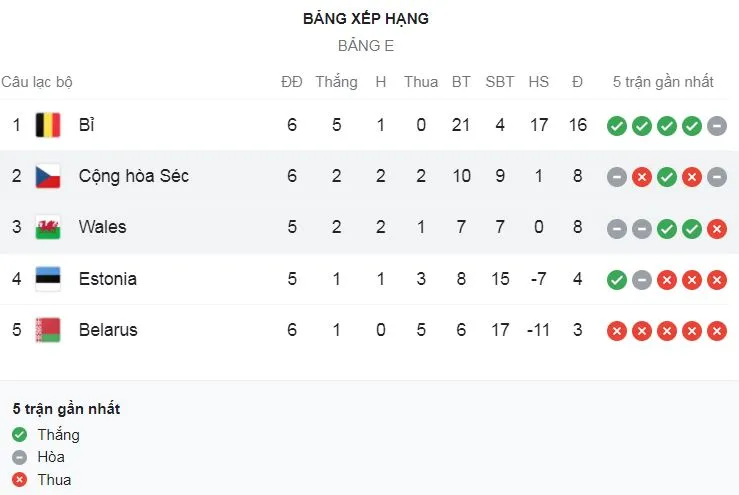Viewport: 739px width, 495px height.
Task: Click the BẢNG E group label
Action: coord(366,45)
